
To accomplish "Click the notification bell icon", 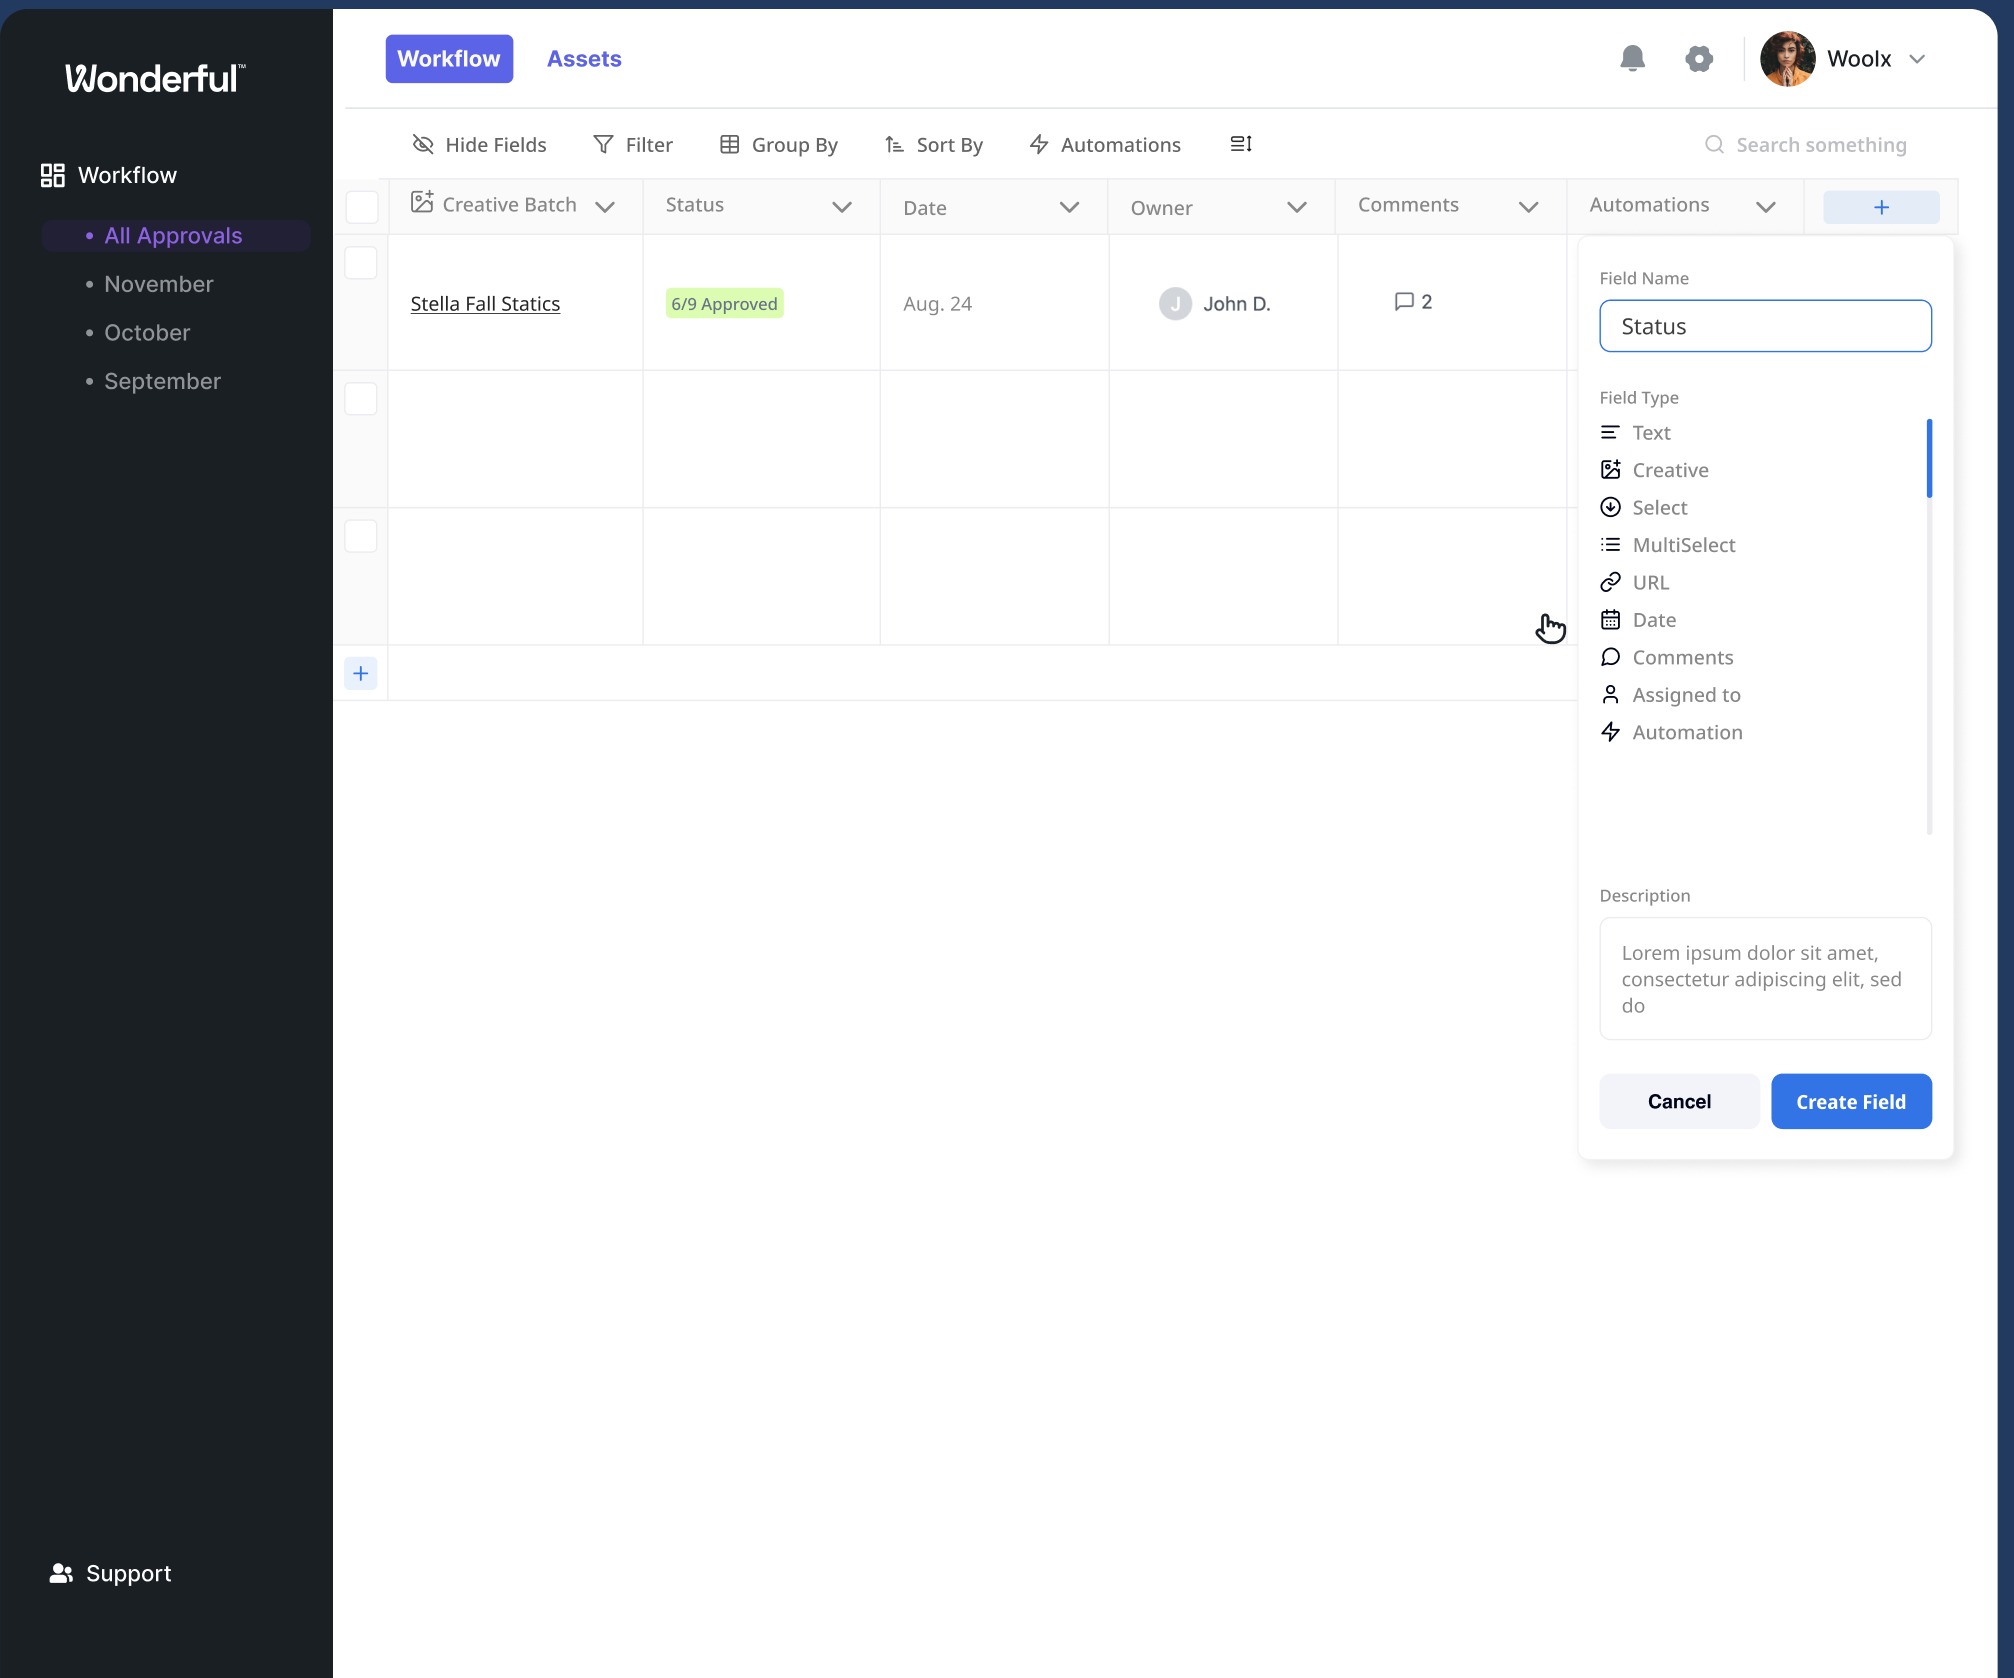I will [1632, 59].
